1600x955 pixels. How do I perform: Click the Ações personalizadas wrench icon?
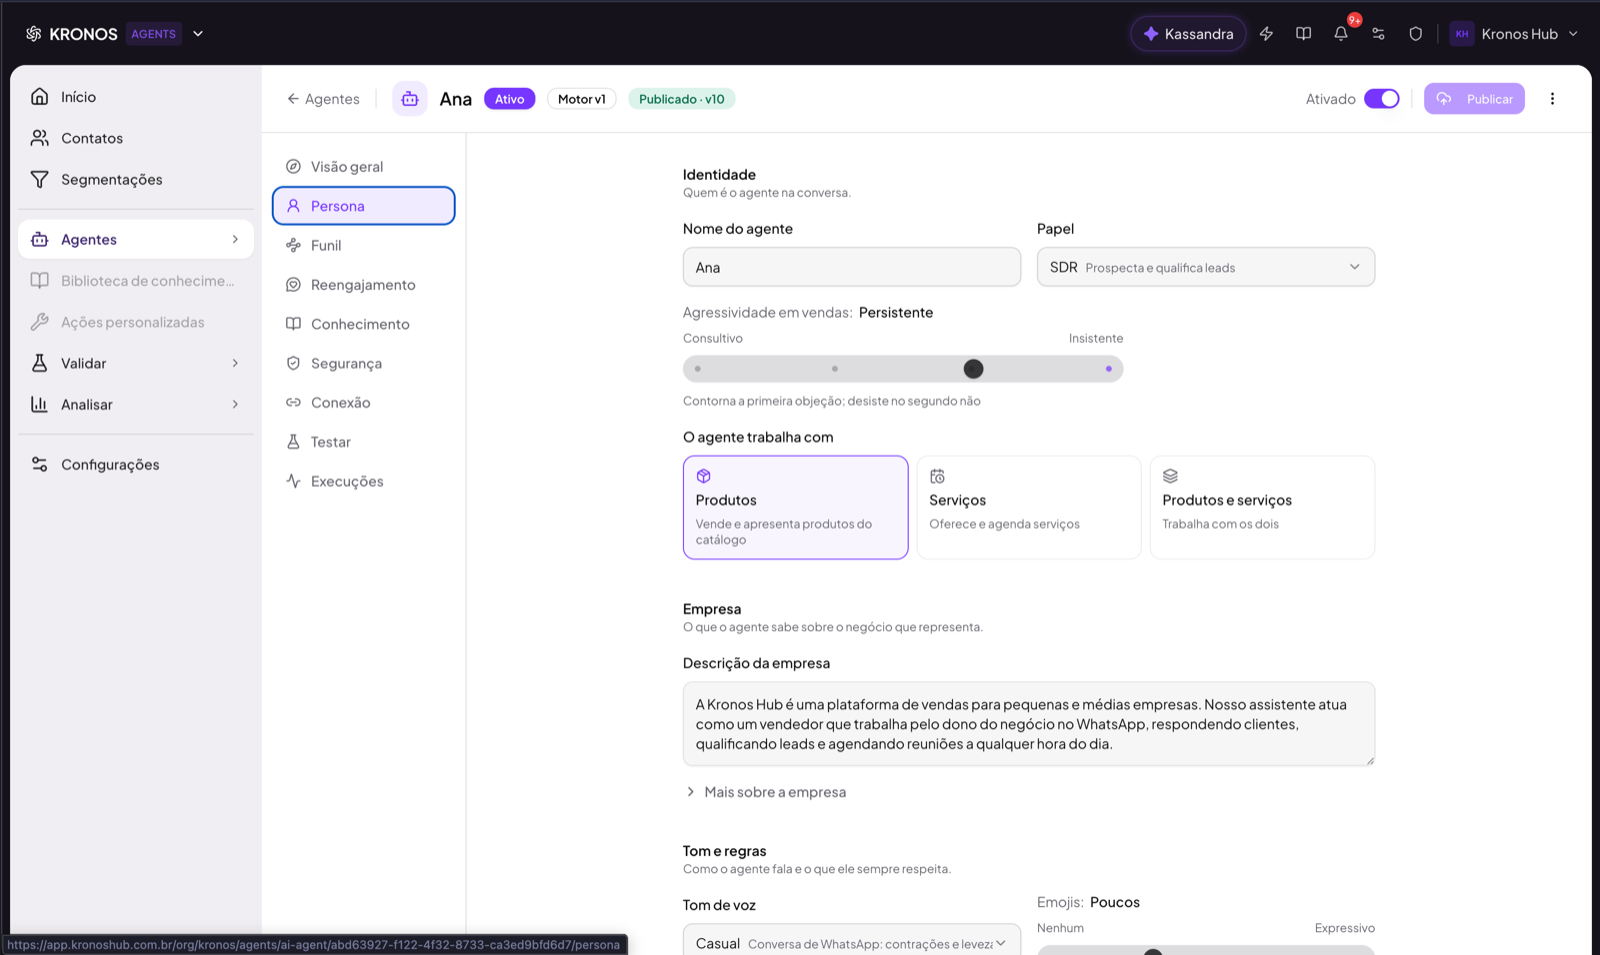coord(40,322)
